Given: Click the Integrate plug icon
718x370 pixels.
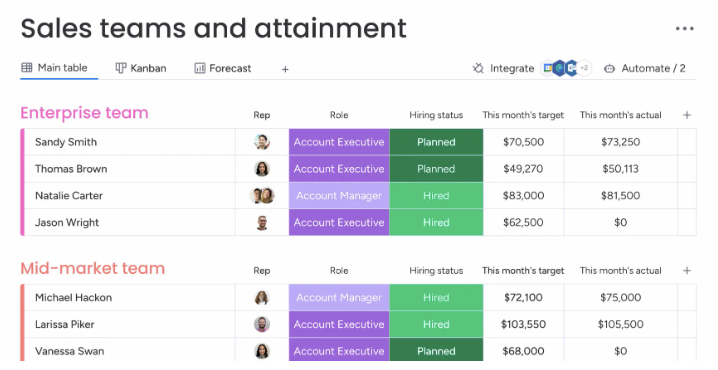Looking at the screenshot, I should tap(478, 68).
